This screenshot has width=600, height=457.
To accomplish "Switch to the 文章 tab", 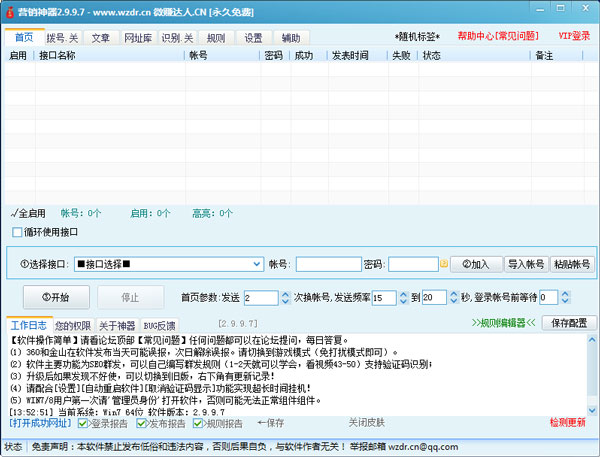I will pos(101,37).
